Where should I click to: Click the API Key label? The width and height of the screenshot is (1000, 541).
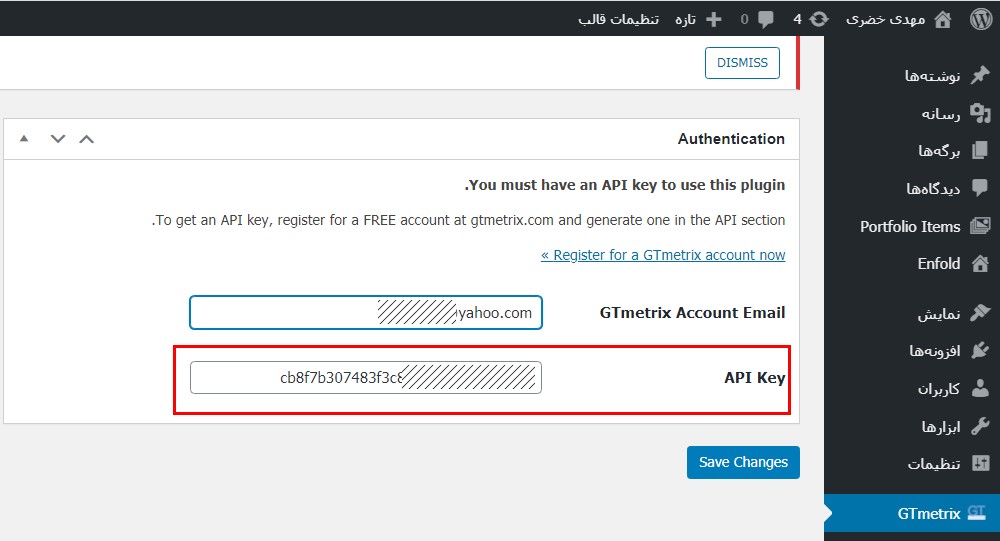[x=754, y=378]
